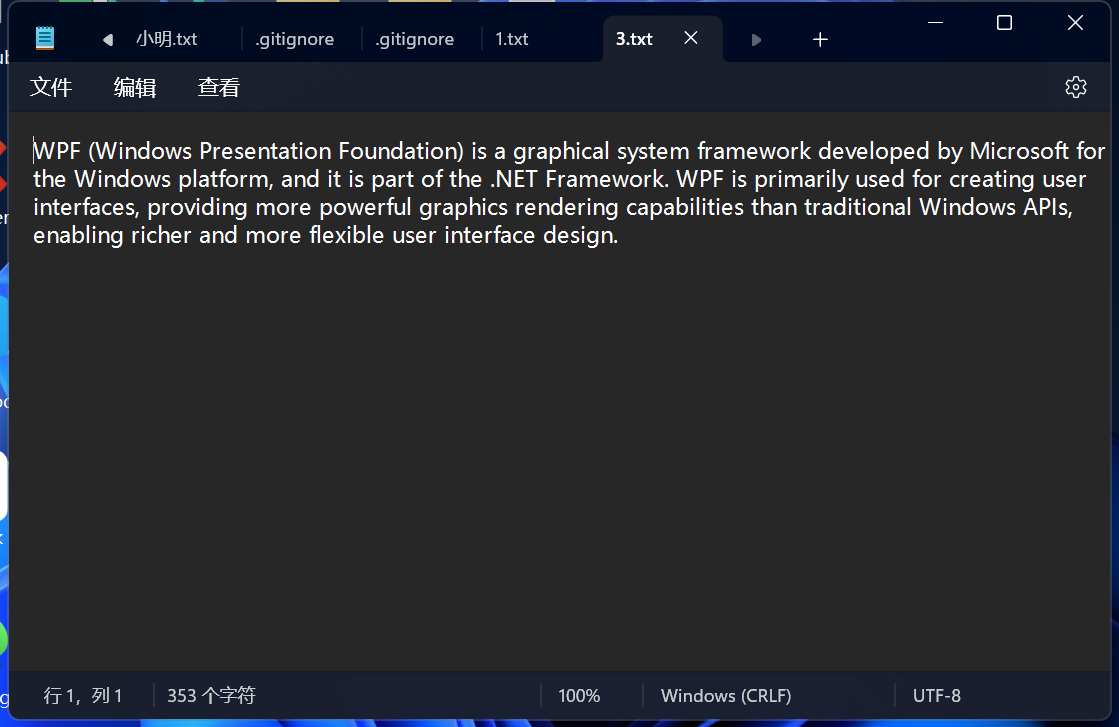Close the 3.txt tab
The height and width of the screenshot is (727, 1119).
coord(690,38)
